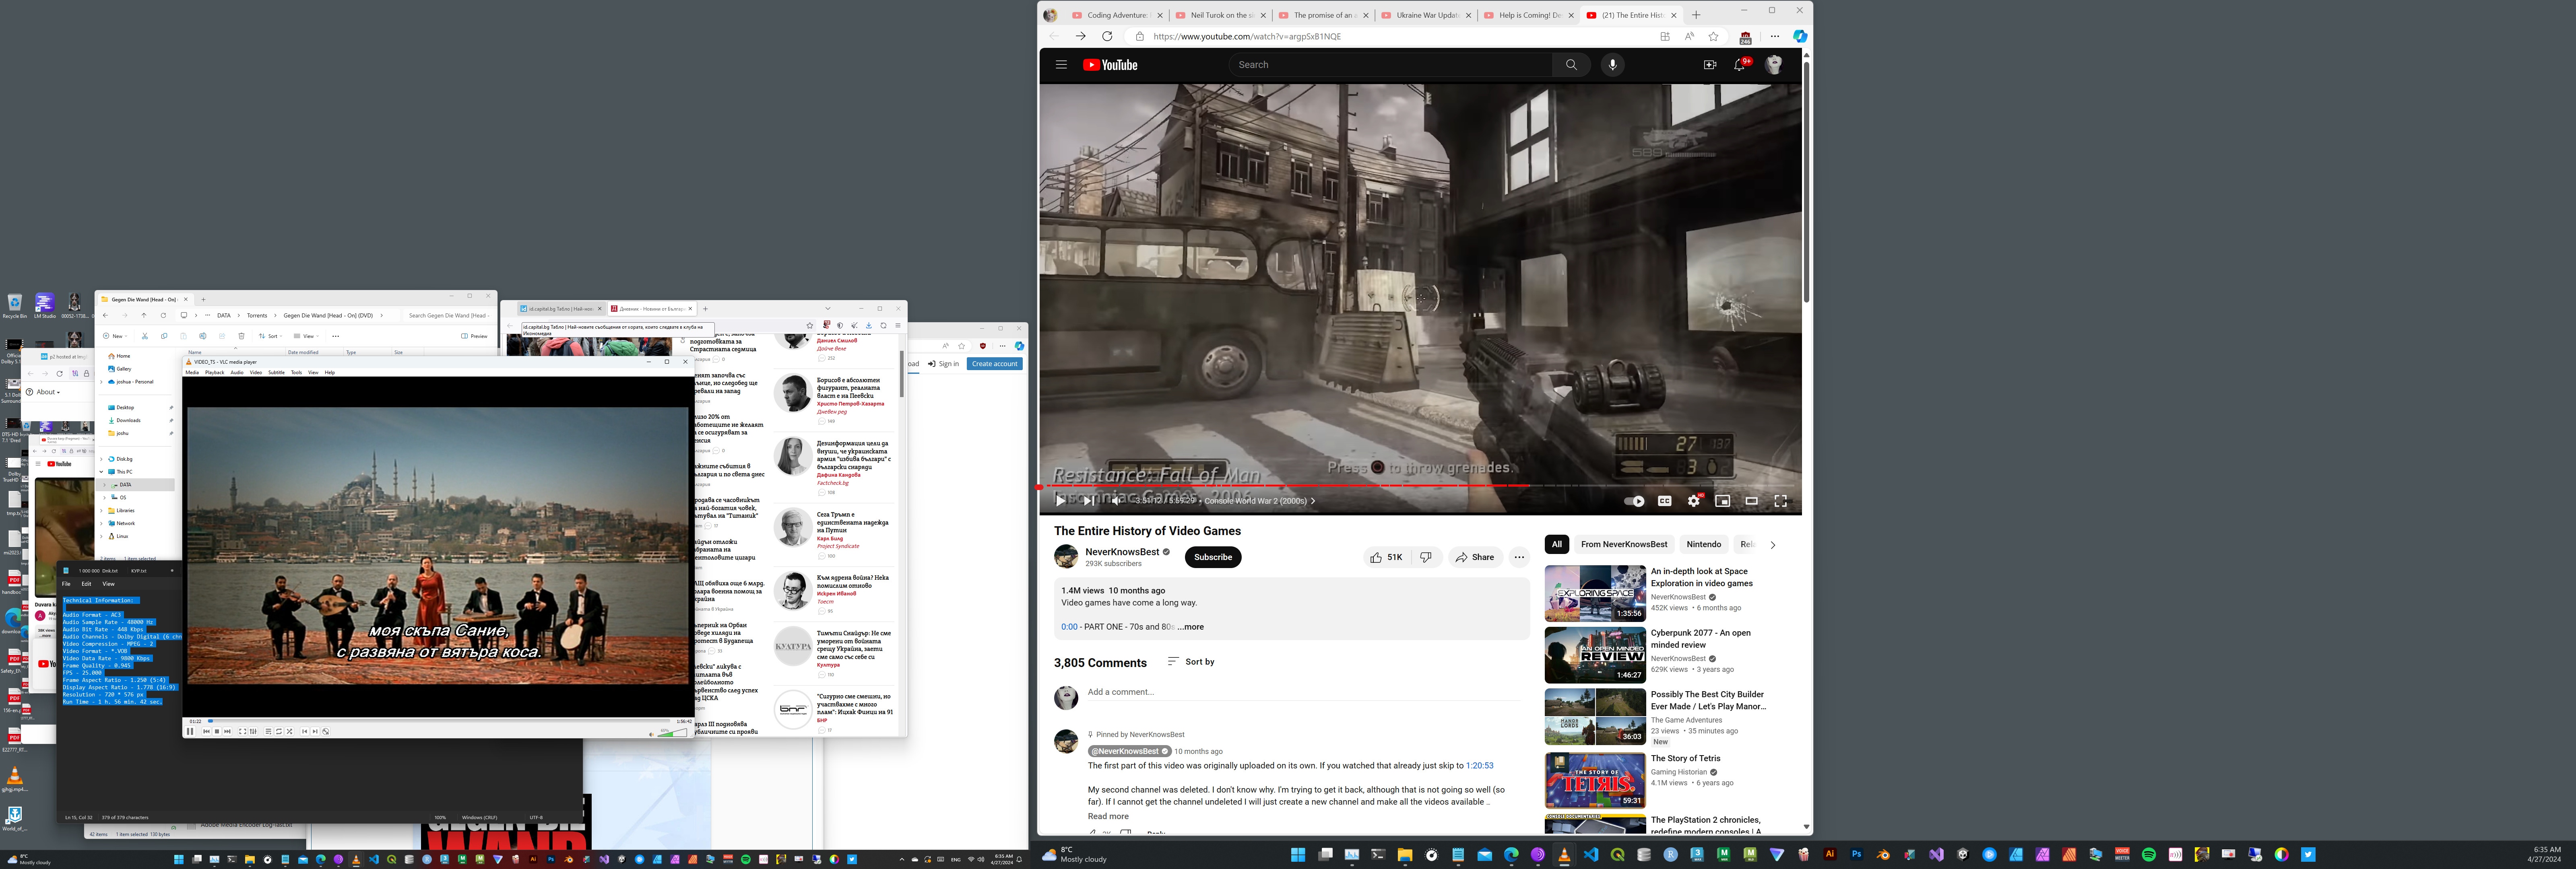2576x869 pixels.
Task: Stop playback in VLC
Action: tap(217, 731)
